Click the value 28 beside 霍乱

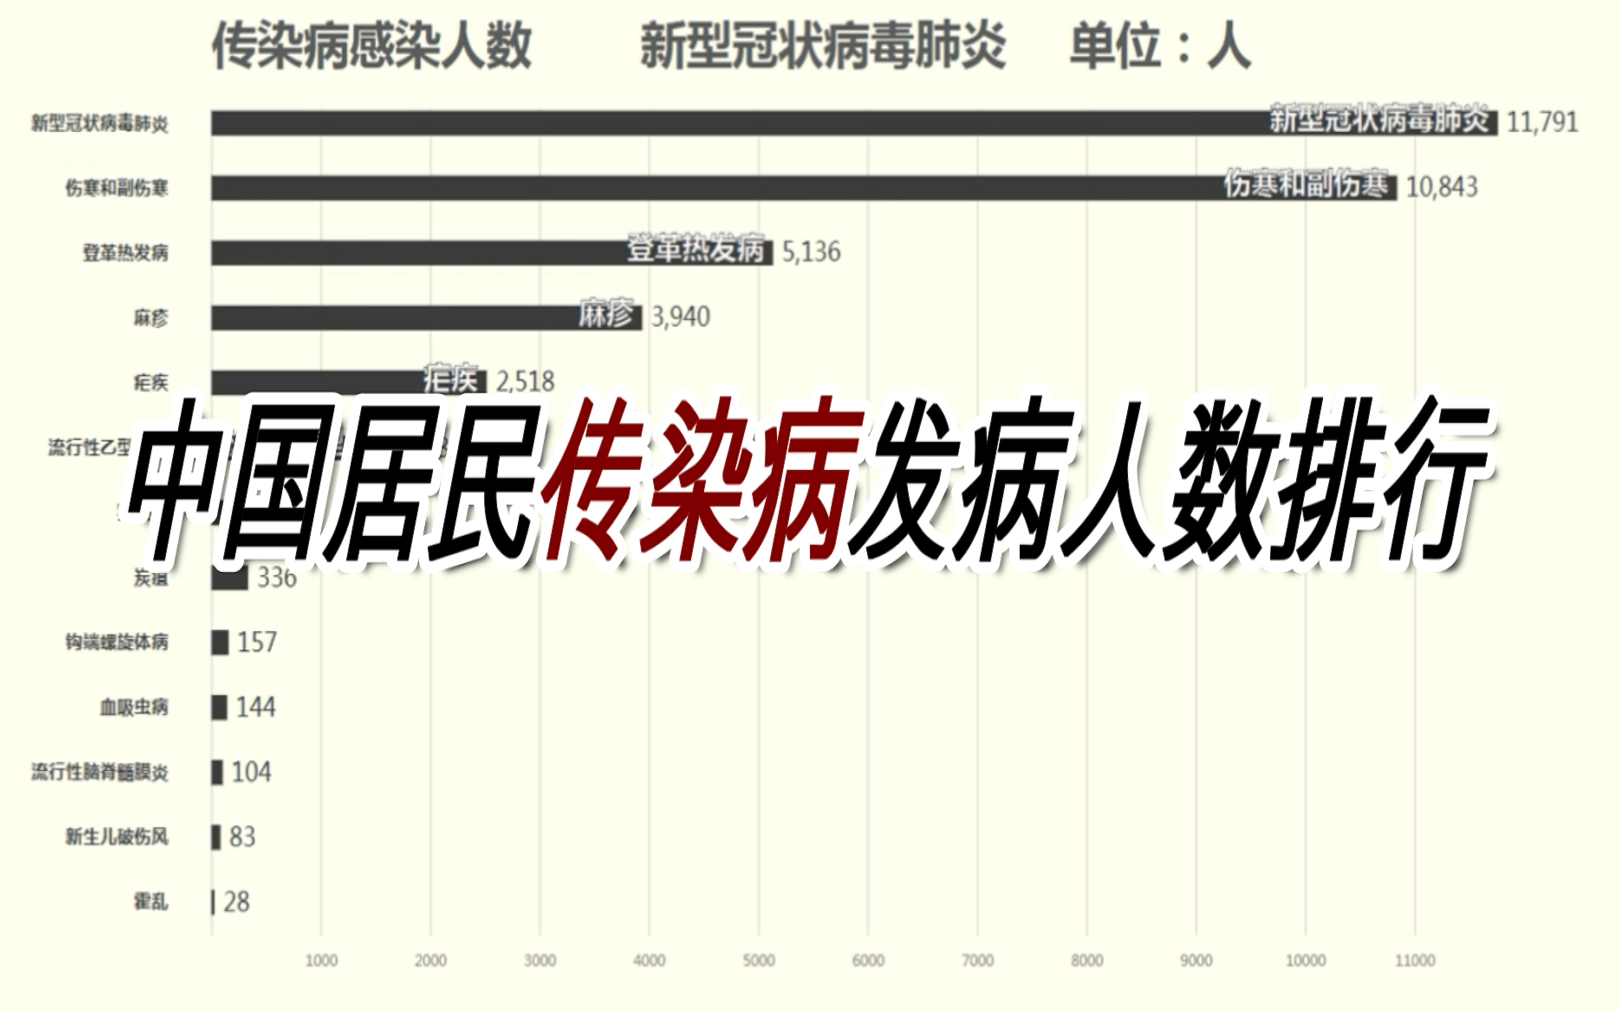(236, 902)
